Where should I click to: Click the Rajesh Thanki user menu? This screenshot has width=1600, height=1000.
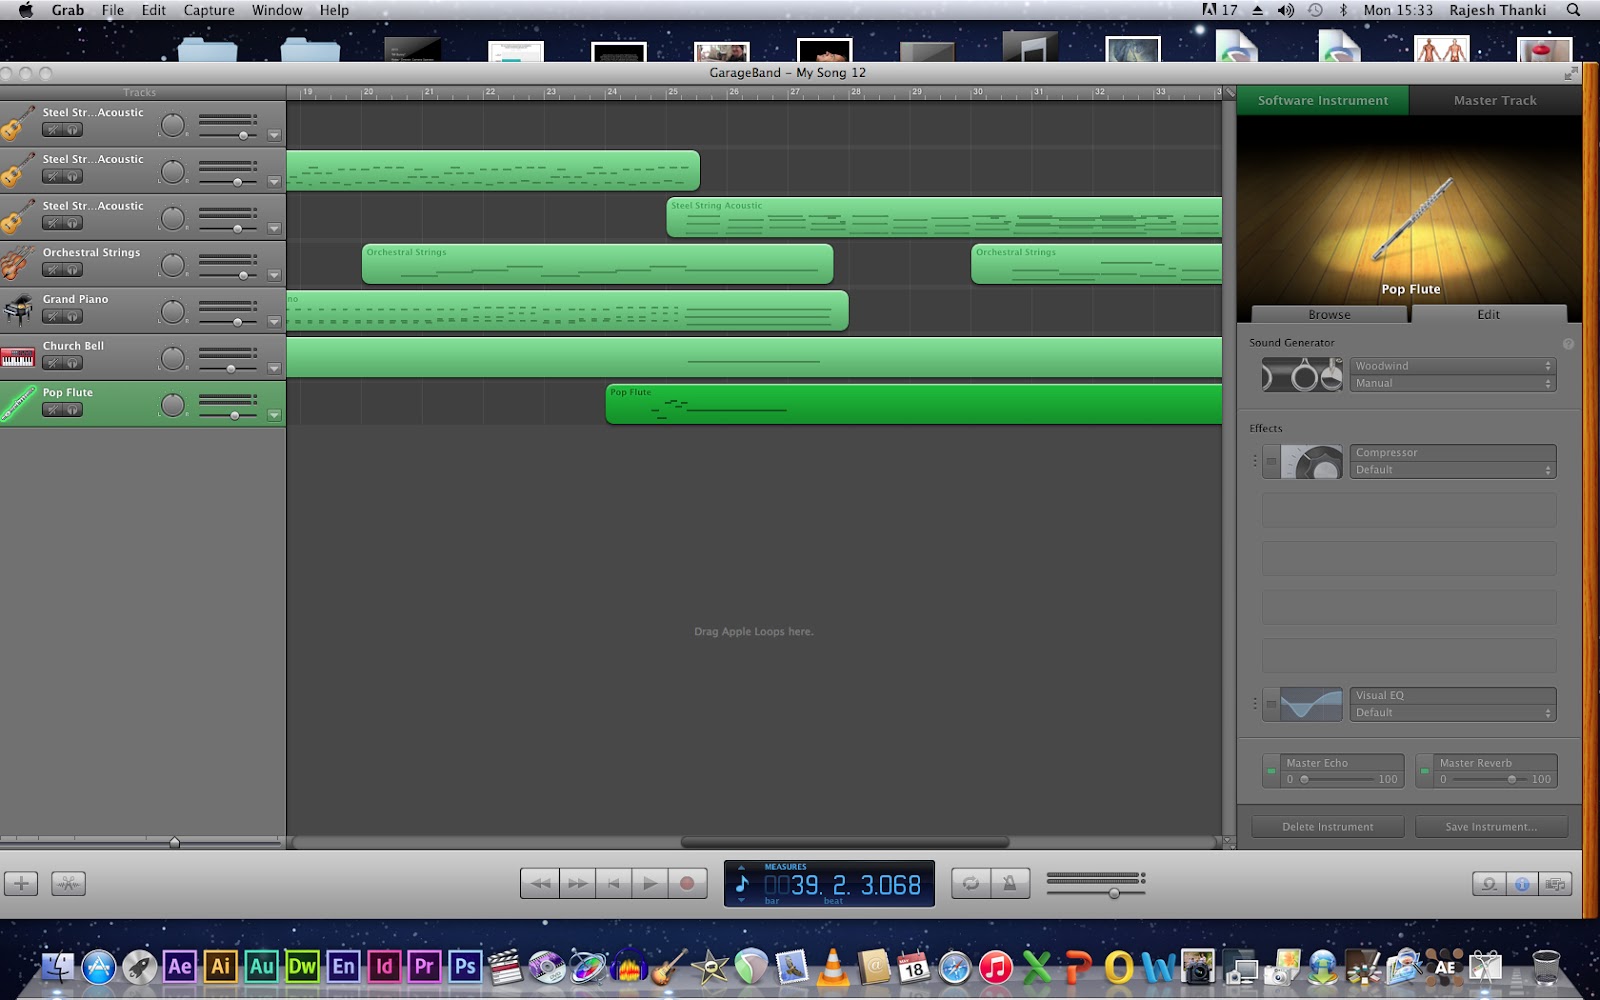tap(1498, 10)
